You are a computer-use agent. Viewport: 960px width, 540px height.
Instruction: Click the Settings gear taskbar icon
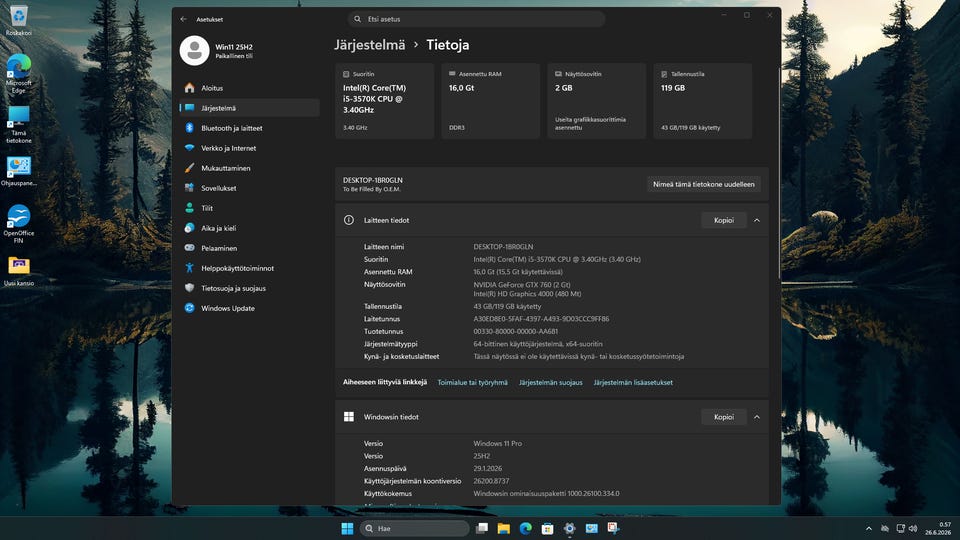tap(569, 528)
